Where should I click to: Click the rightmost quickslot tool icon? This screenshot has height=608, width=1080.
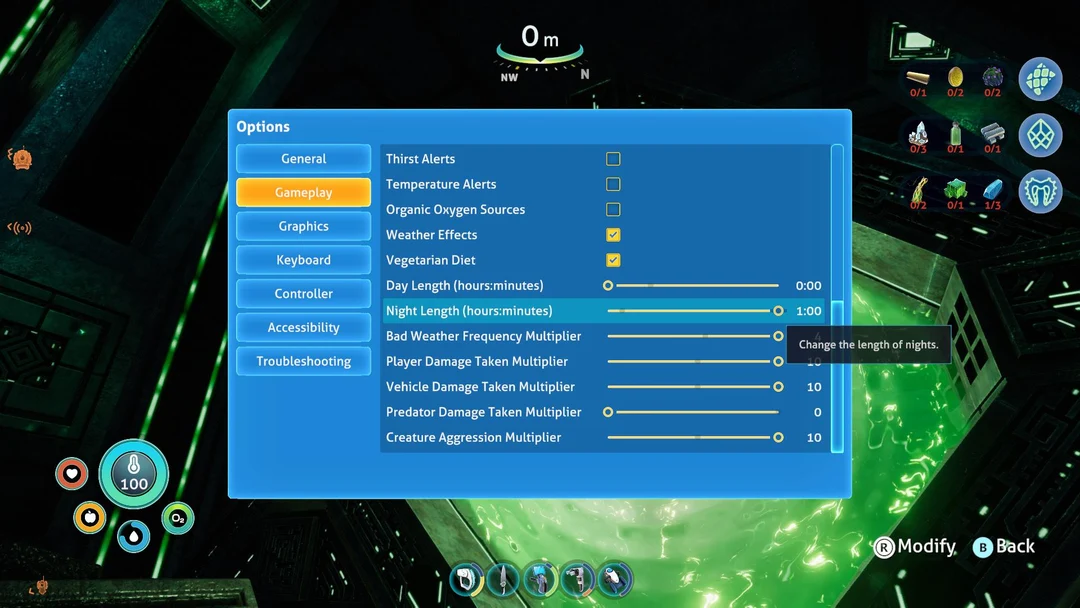[614, 578]
